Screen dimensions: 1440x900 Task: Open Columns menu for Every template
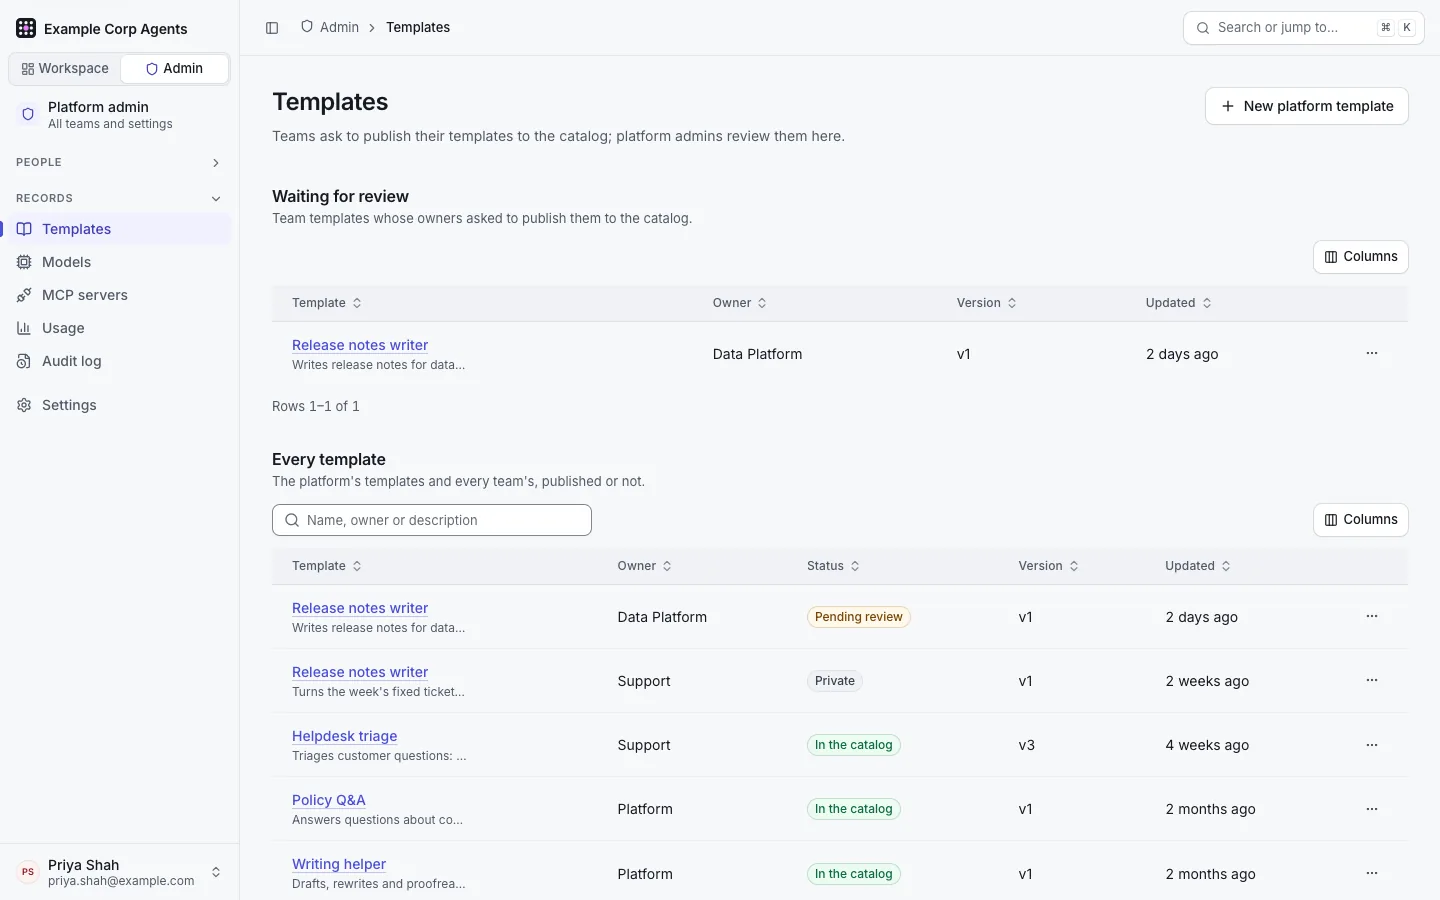point(1361,520)
